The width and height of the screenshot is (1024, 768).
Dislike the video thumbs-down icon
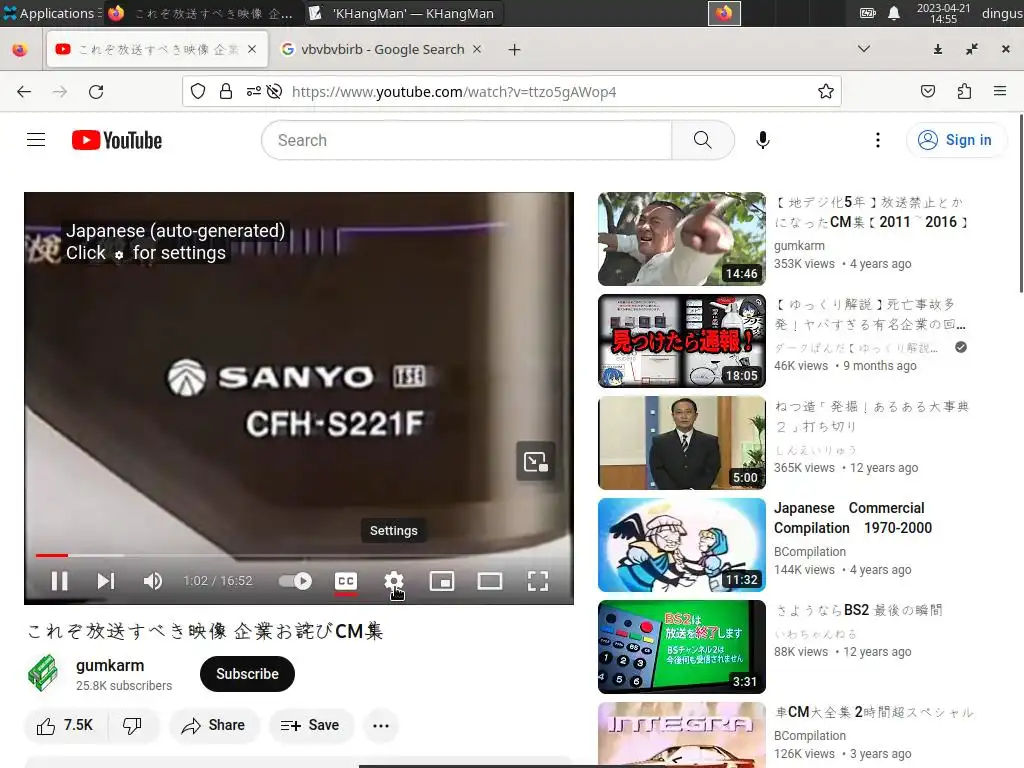[133, 726]
